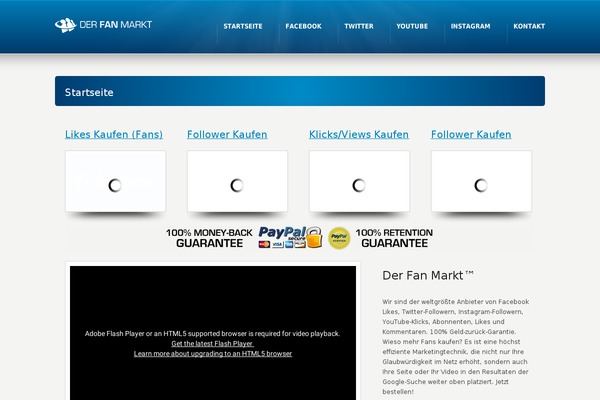Go to the Twitter menu item
Screen dimensions: 600x400
(x=359, y=26)
